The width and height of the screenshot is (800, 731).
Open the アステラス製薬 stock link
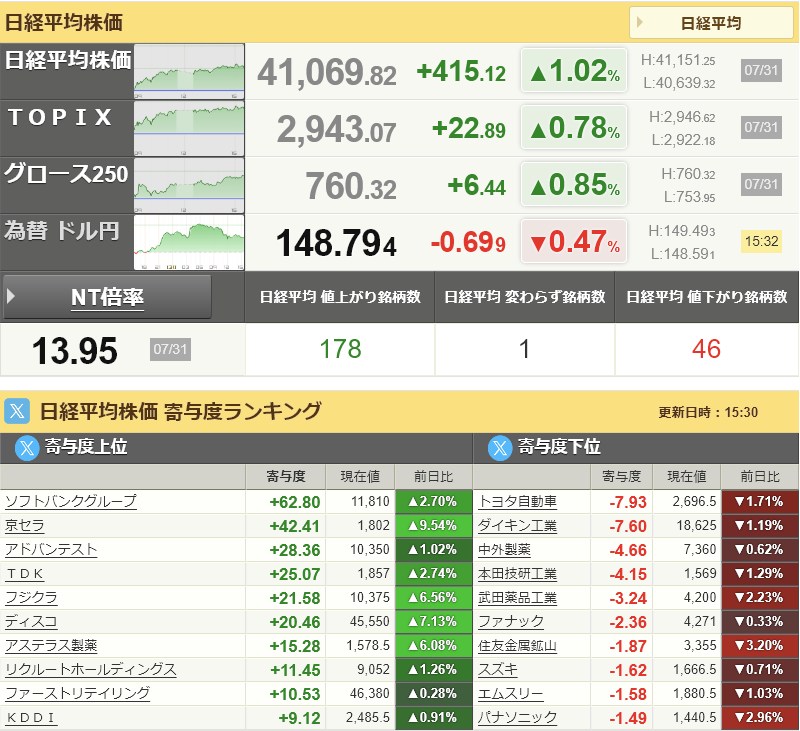pyautogui.click(x=51, y=645)
